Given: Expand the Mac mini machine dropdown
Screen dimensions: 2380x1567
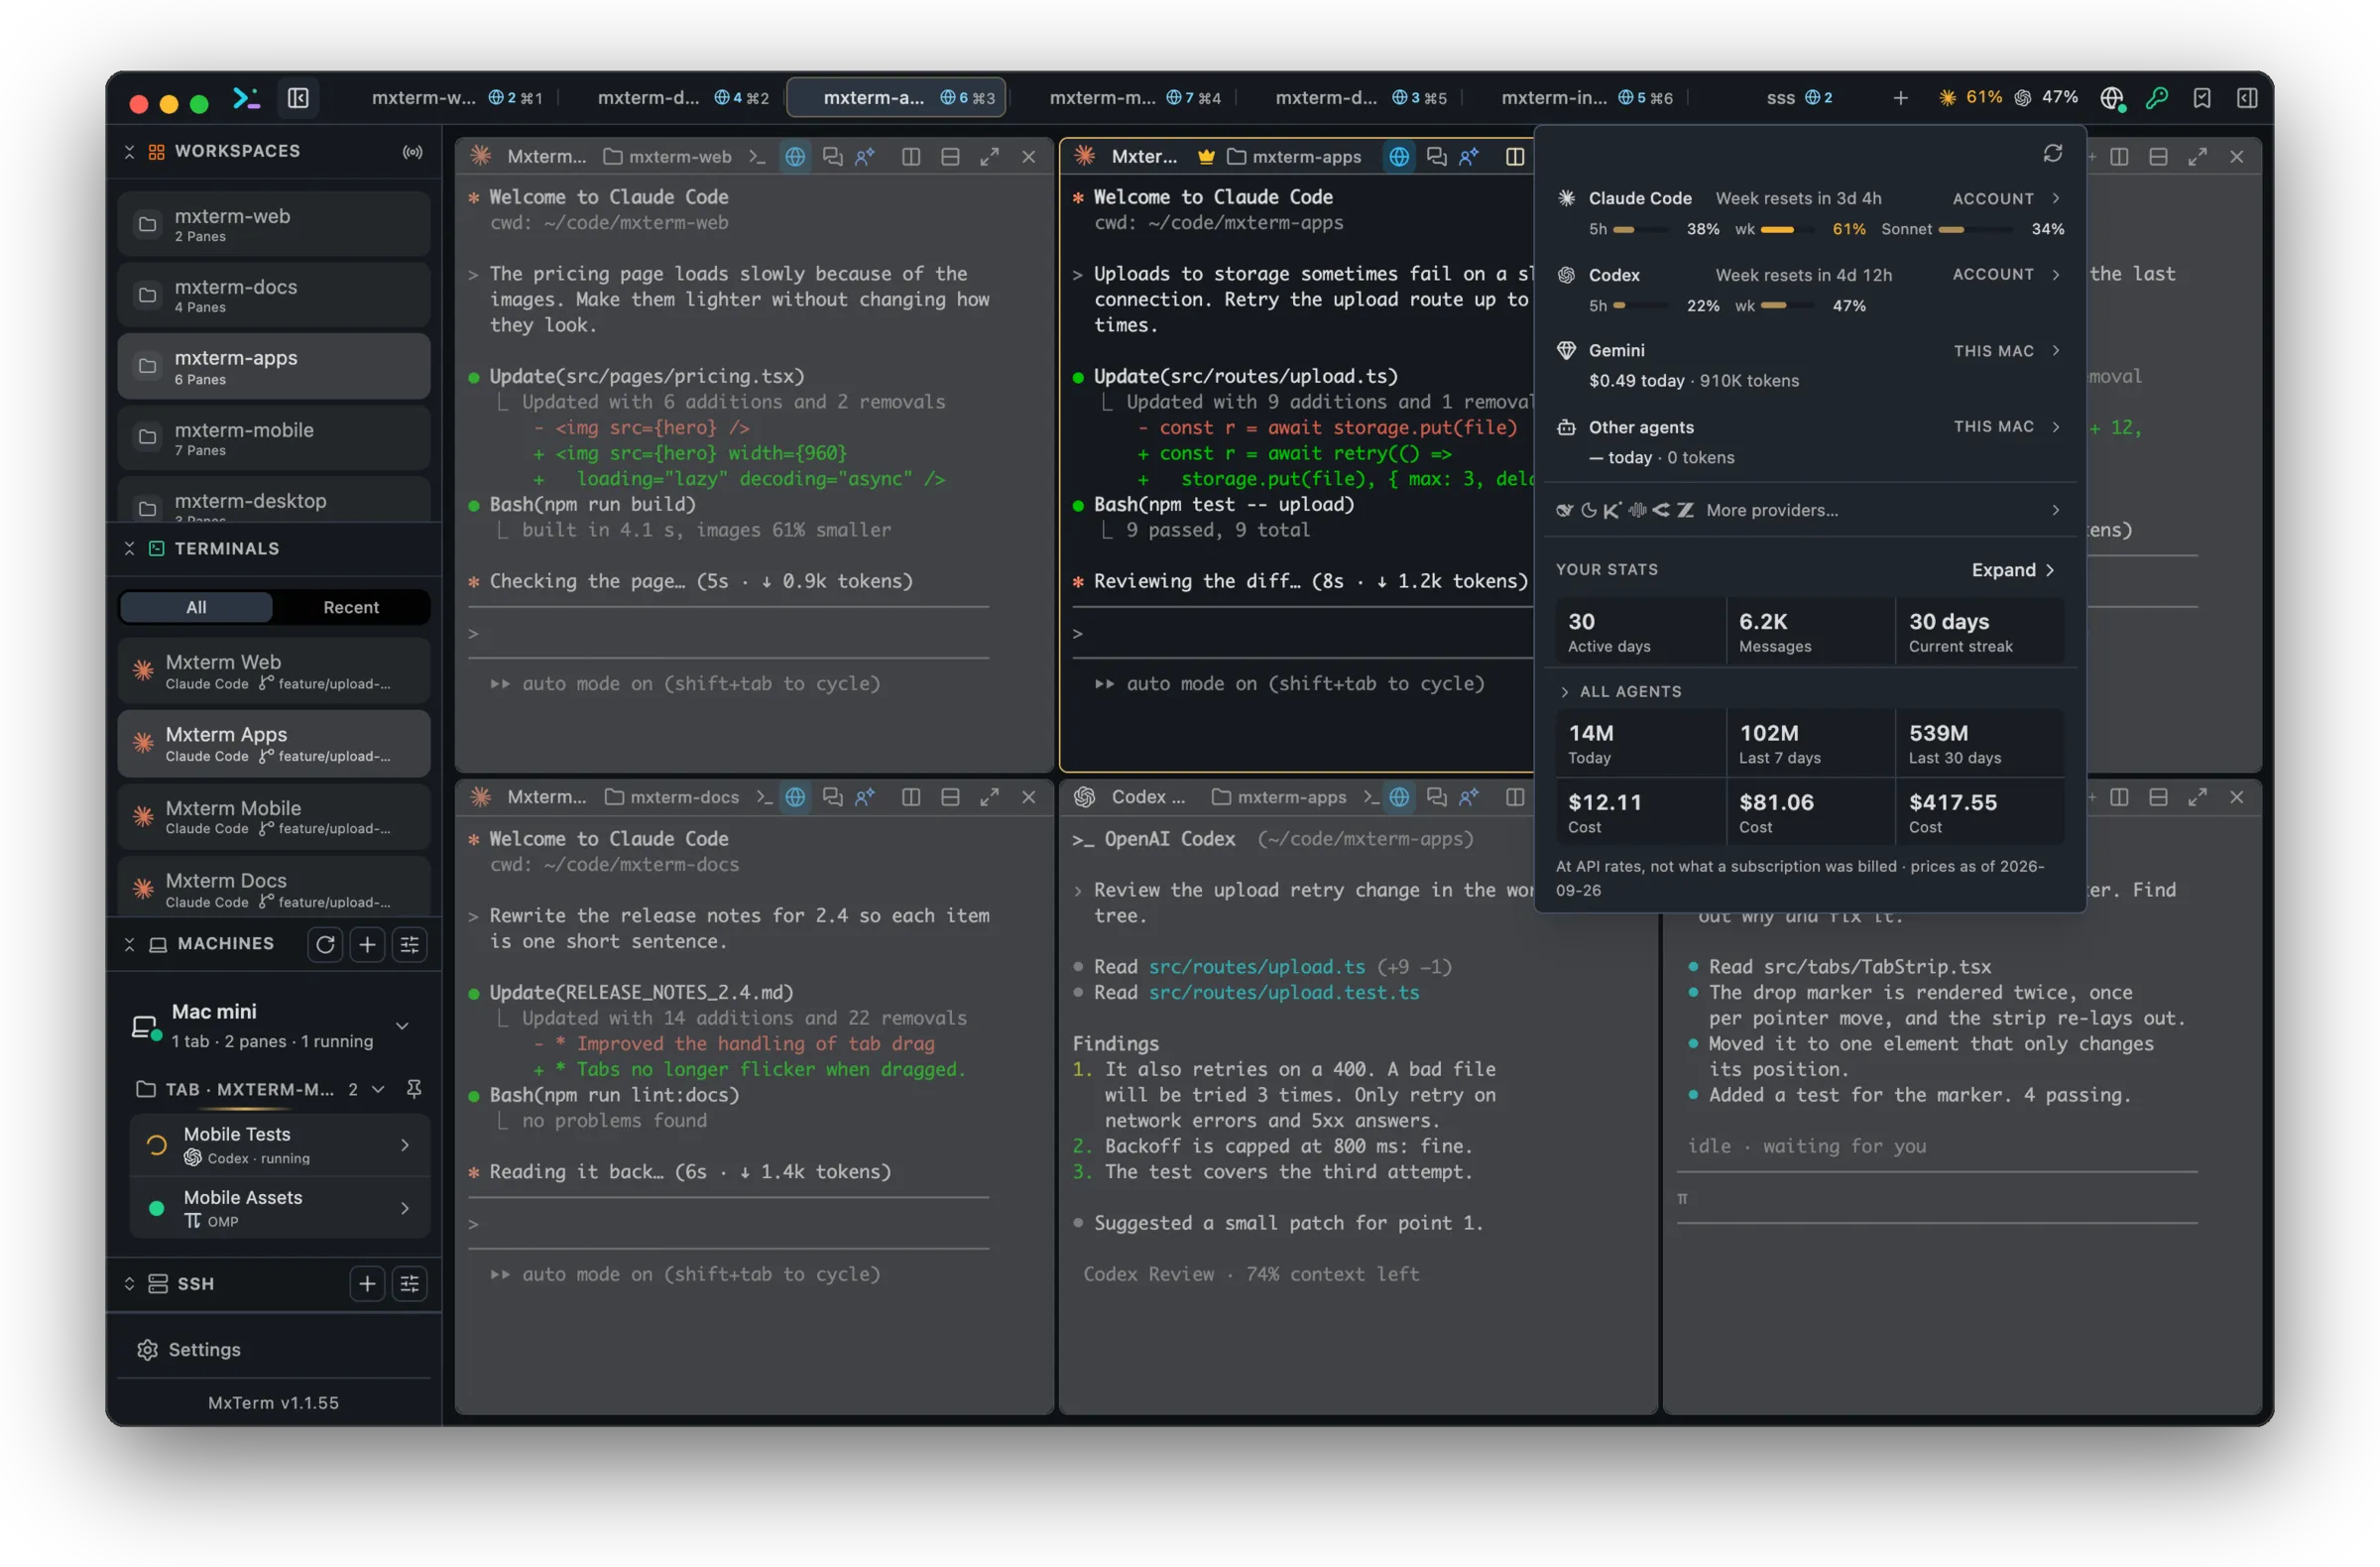Looking at the screenshot, I should (x=402, y=1025).
